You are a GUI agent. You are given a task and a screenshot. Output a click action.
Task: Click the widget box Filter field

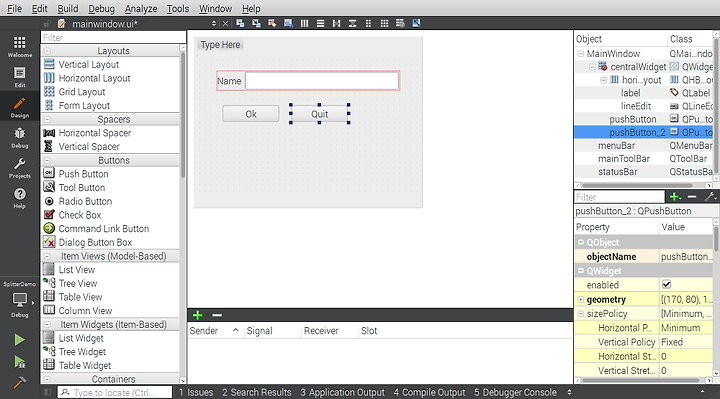(x=113, y=38)
